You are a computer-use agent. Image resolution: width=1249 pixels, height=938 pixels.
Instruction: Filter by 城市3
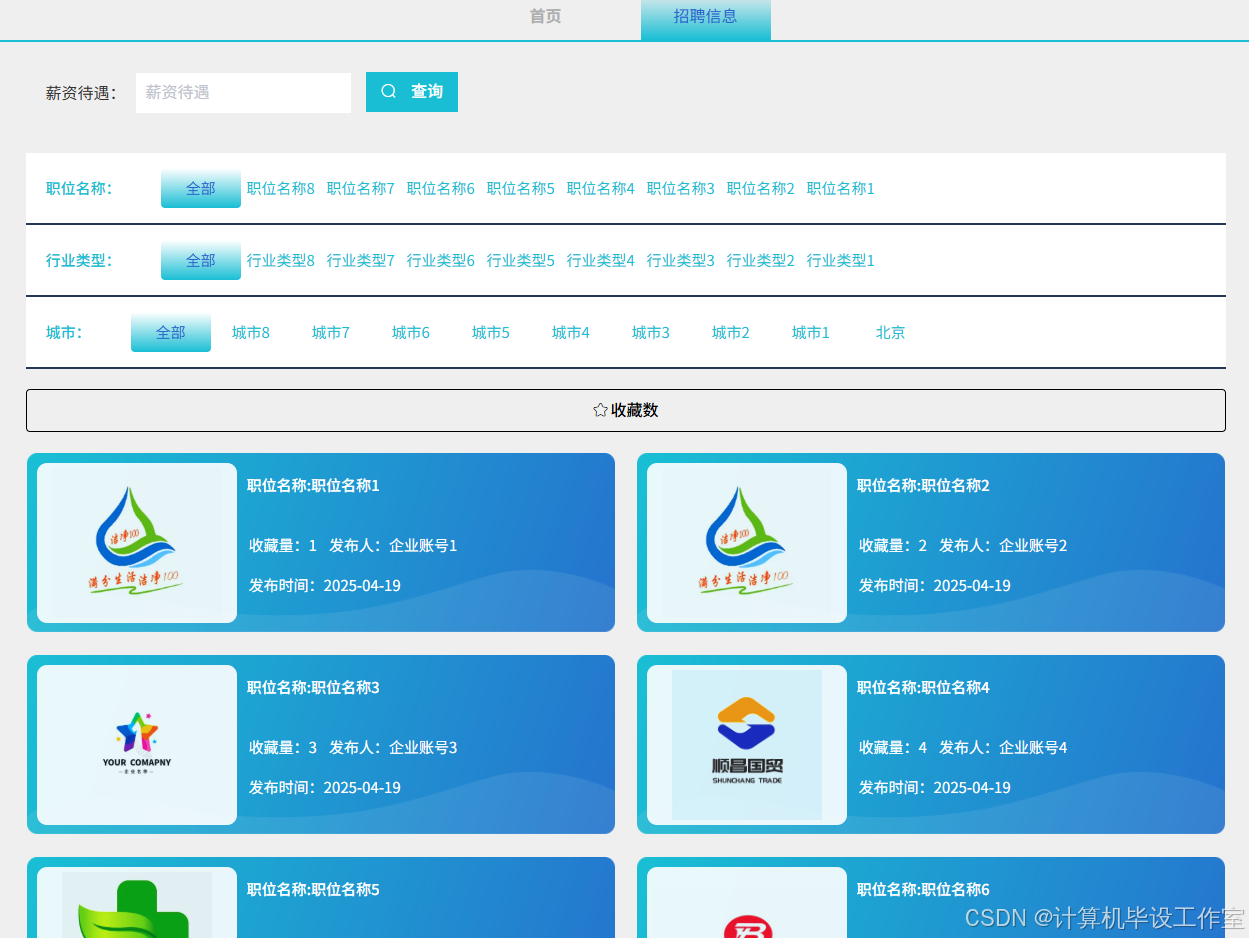point(651,332)
